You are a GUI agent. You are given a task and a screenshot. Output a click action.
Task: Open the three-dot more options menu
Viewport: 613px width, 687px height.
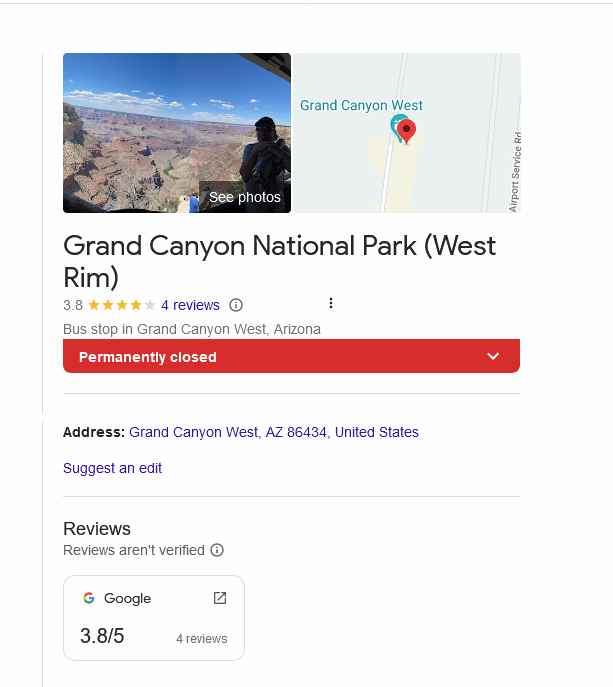click(x=331, y=303)
